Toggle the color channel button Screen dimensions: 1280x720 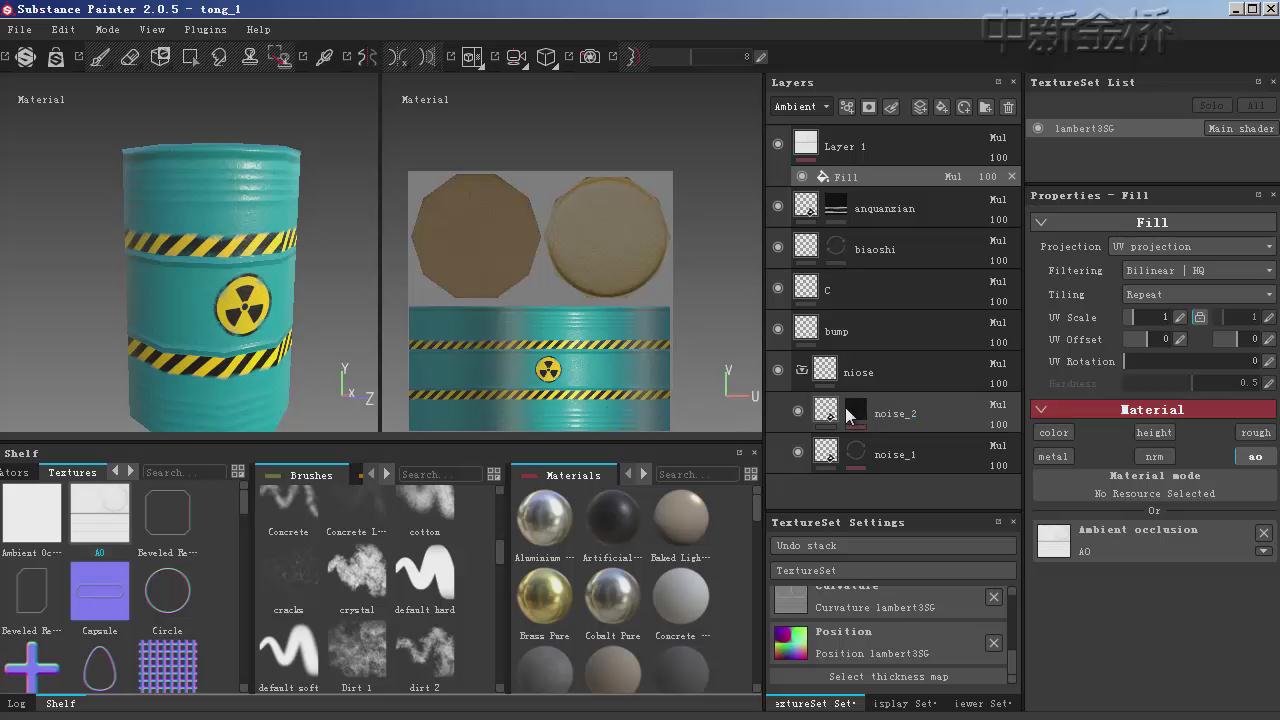(1054, 433)
